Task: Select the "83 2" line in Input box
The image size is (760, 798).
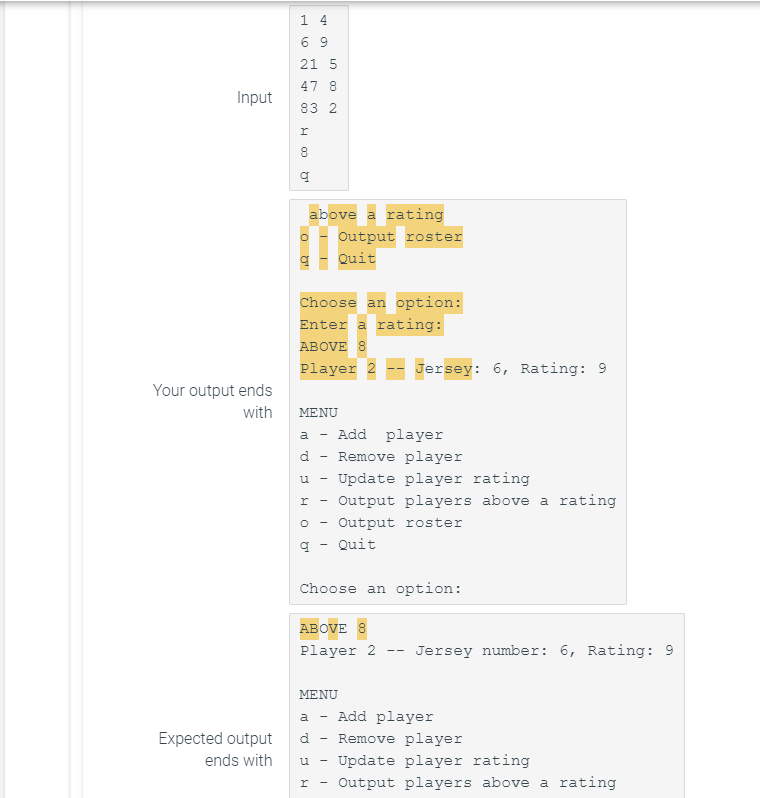Action: pos(318,108)
